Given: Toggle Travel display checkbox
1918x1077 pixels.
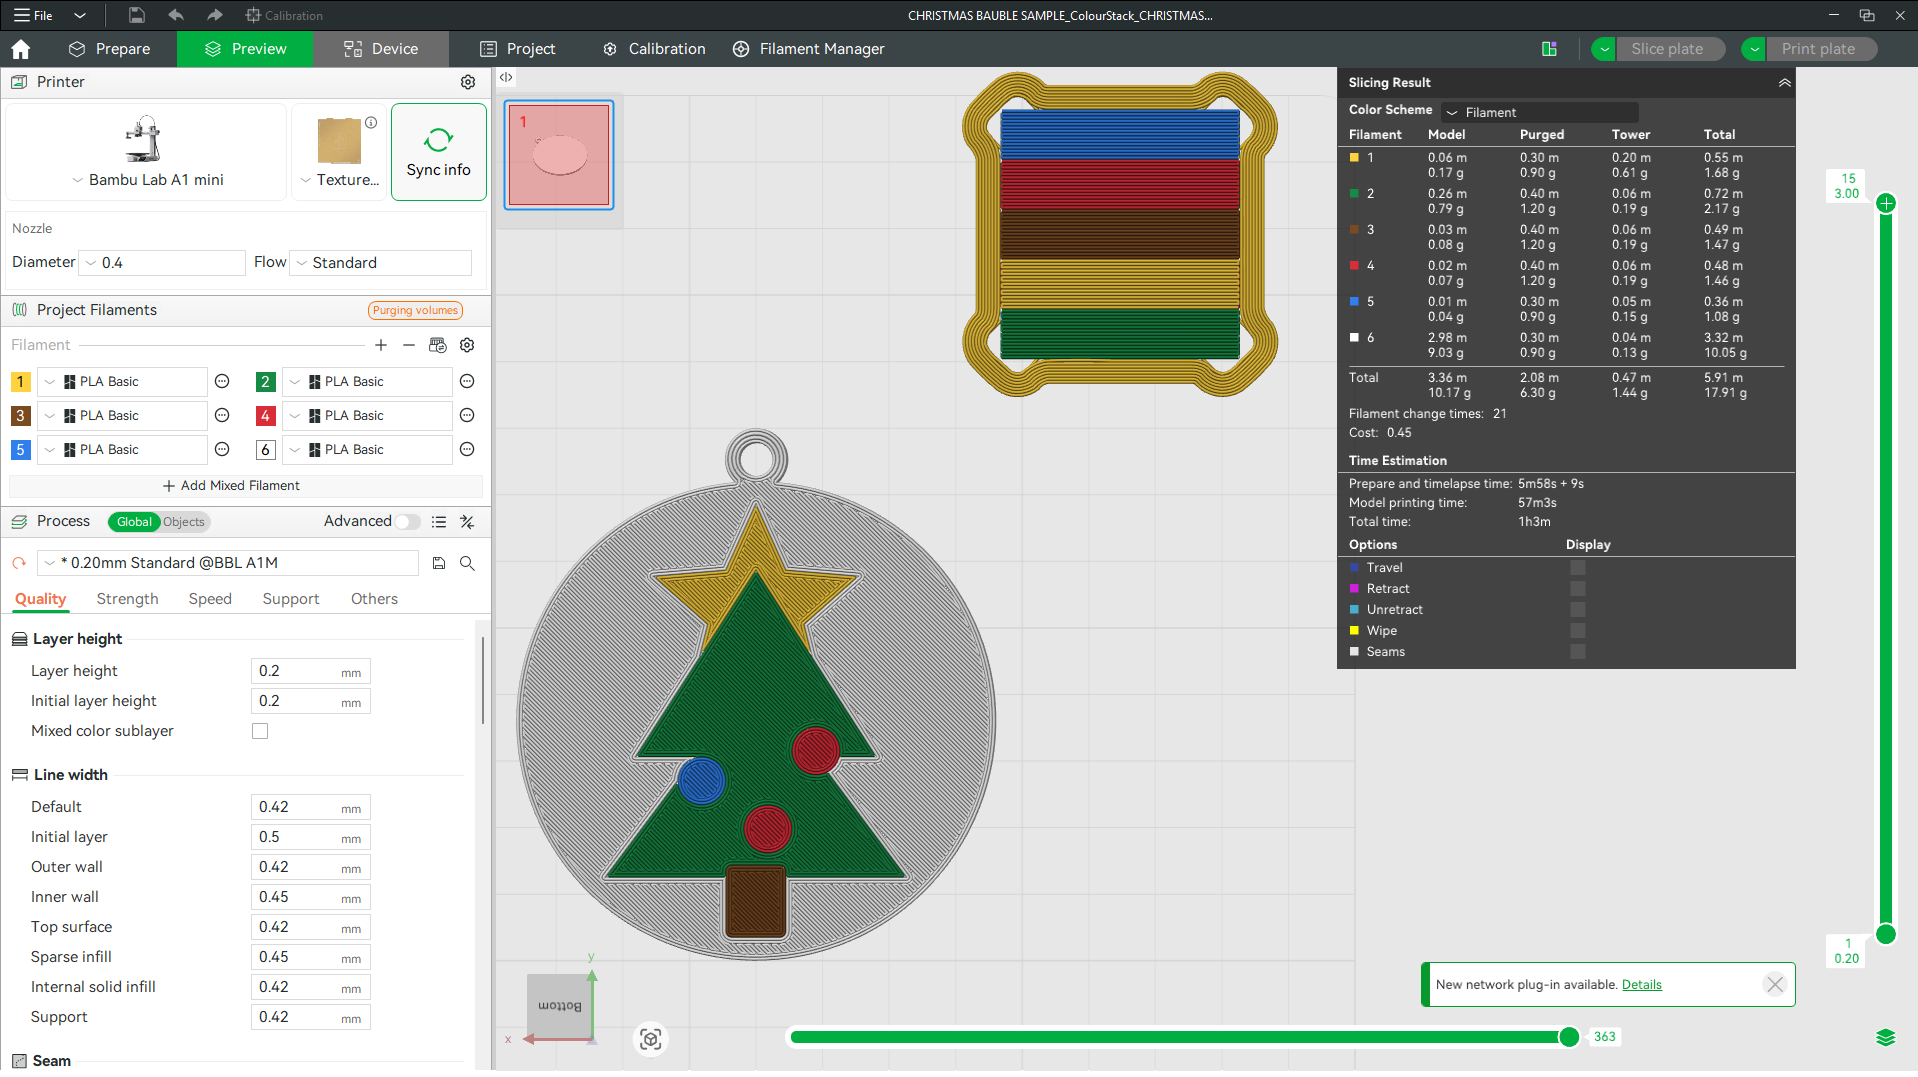Looking at the screenshot, I should point(1578,568).
